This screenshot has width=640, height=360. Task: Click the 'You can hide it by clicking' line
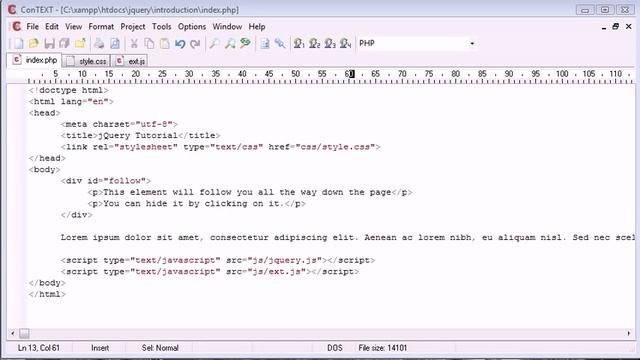tap(196, 204)
